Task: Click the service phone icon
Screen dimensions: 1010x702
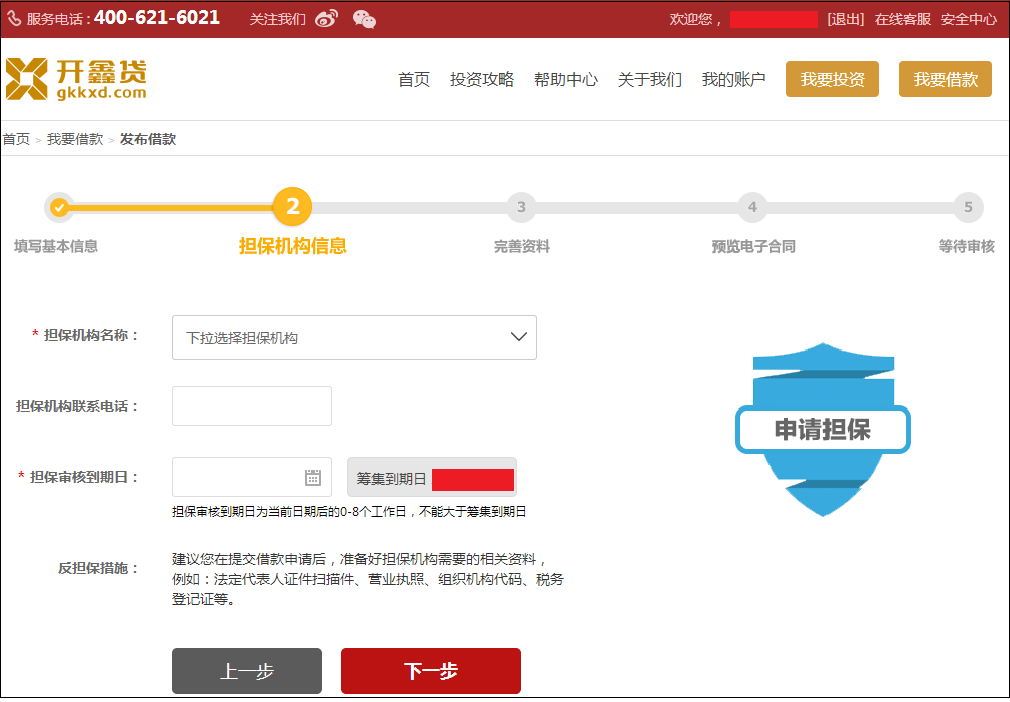Action: coord(14,19)
